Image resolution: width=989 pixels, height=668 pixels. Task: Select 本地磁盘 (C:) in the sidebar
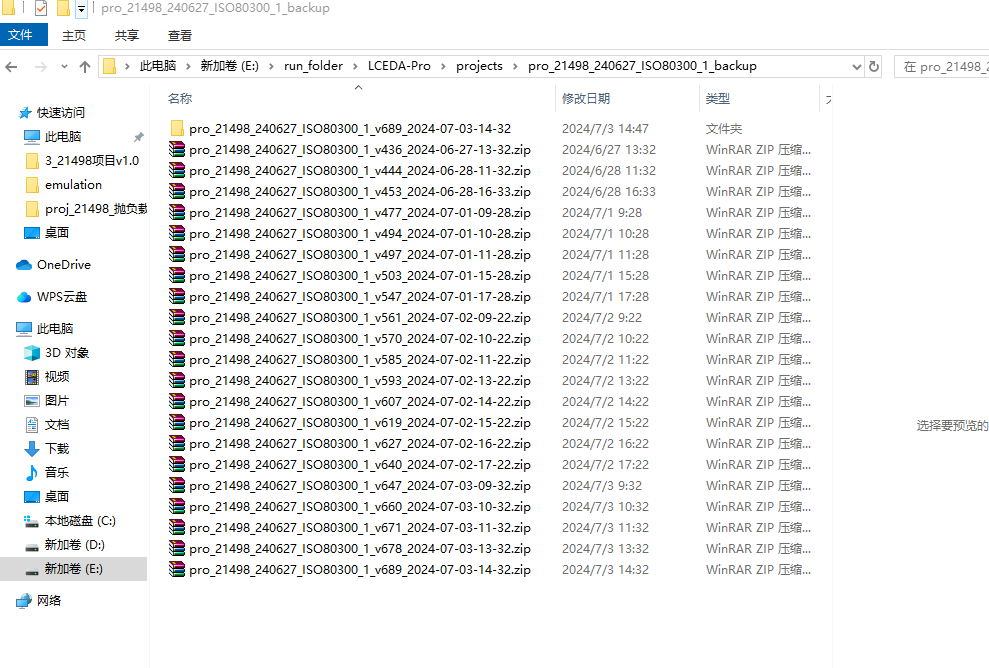pos(80,521)
